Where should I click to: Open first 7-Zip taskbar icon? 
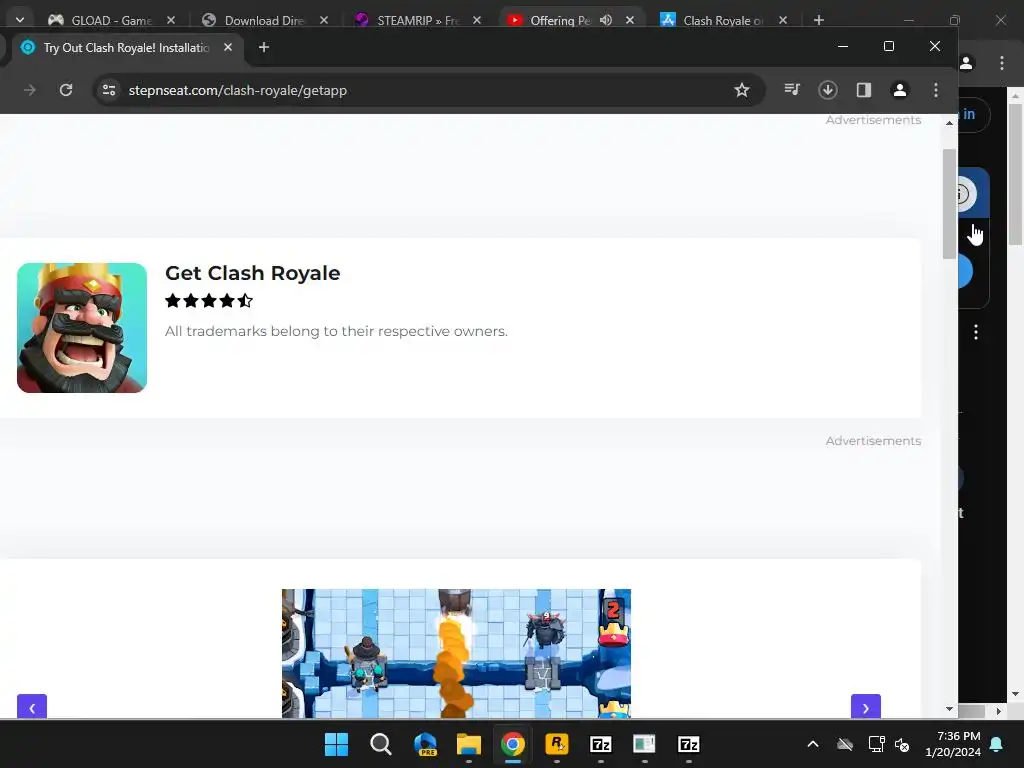tap(600, 744)
